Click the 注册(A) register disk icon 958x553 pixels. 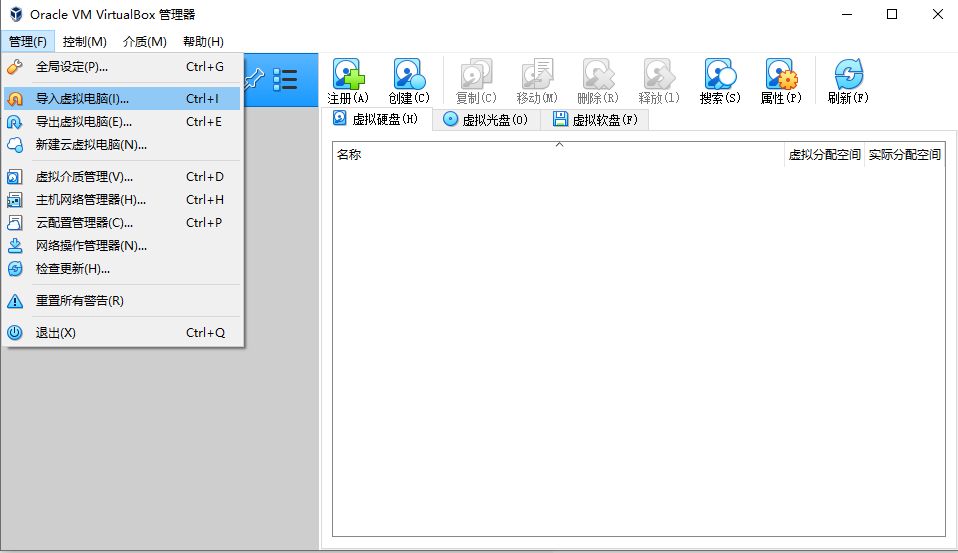[x=348, y=75]
